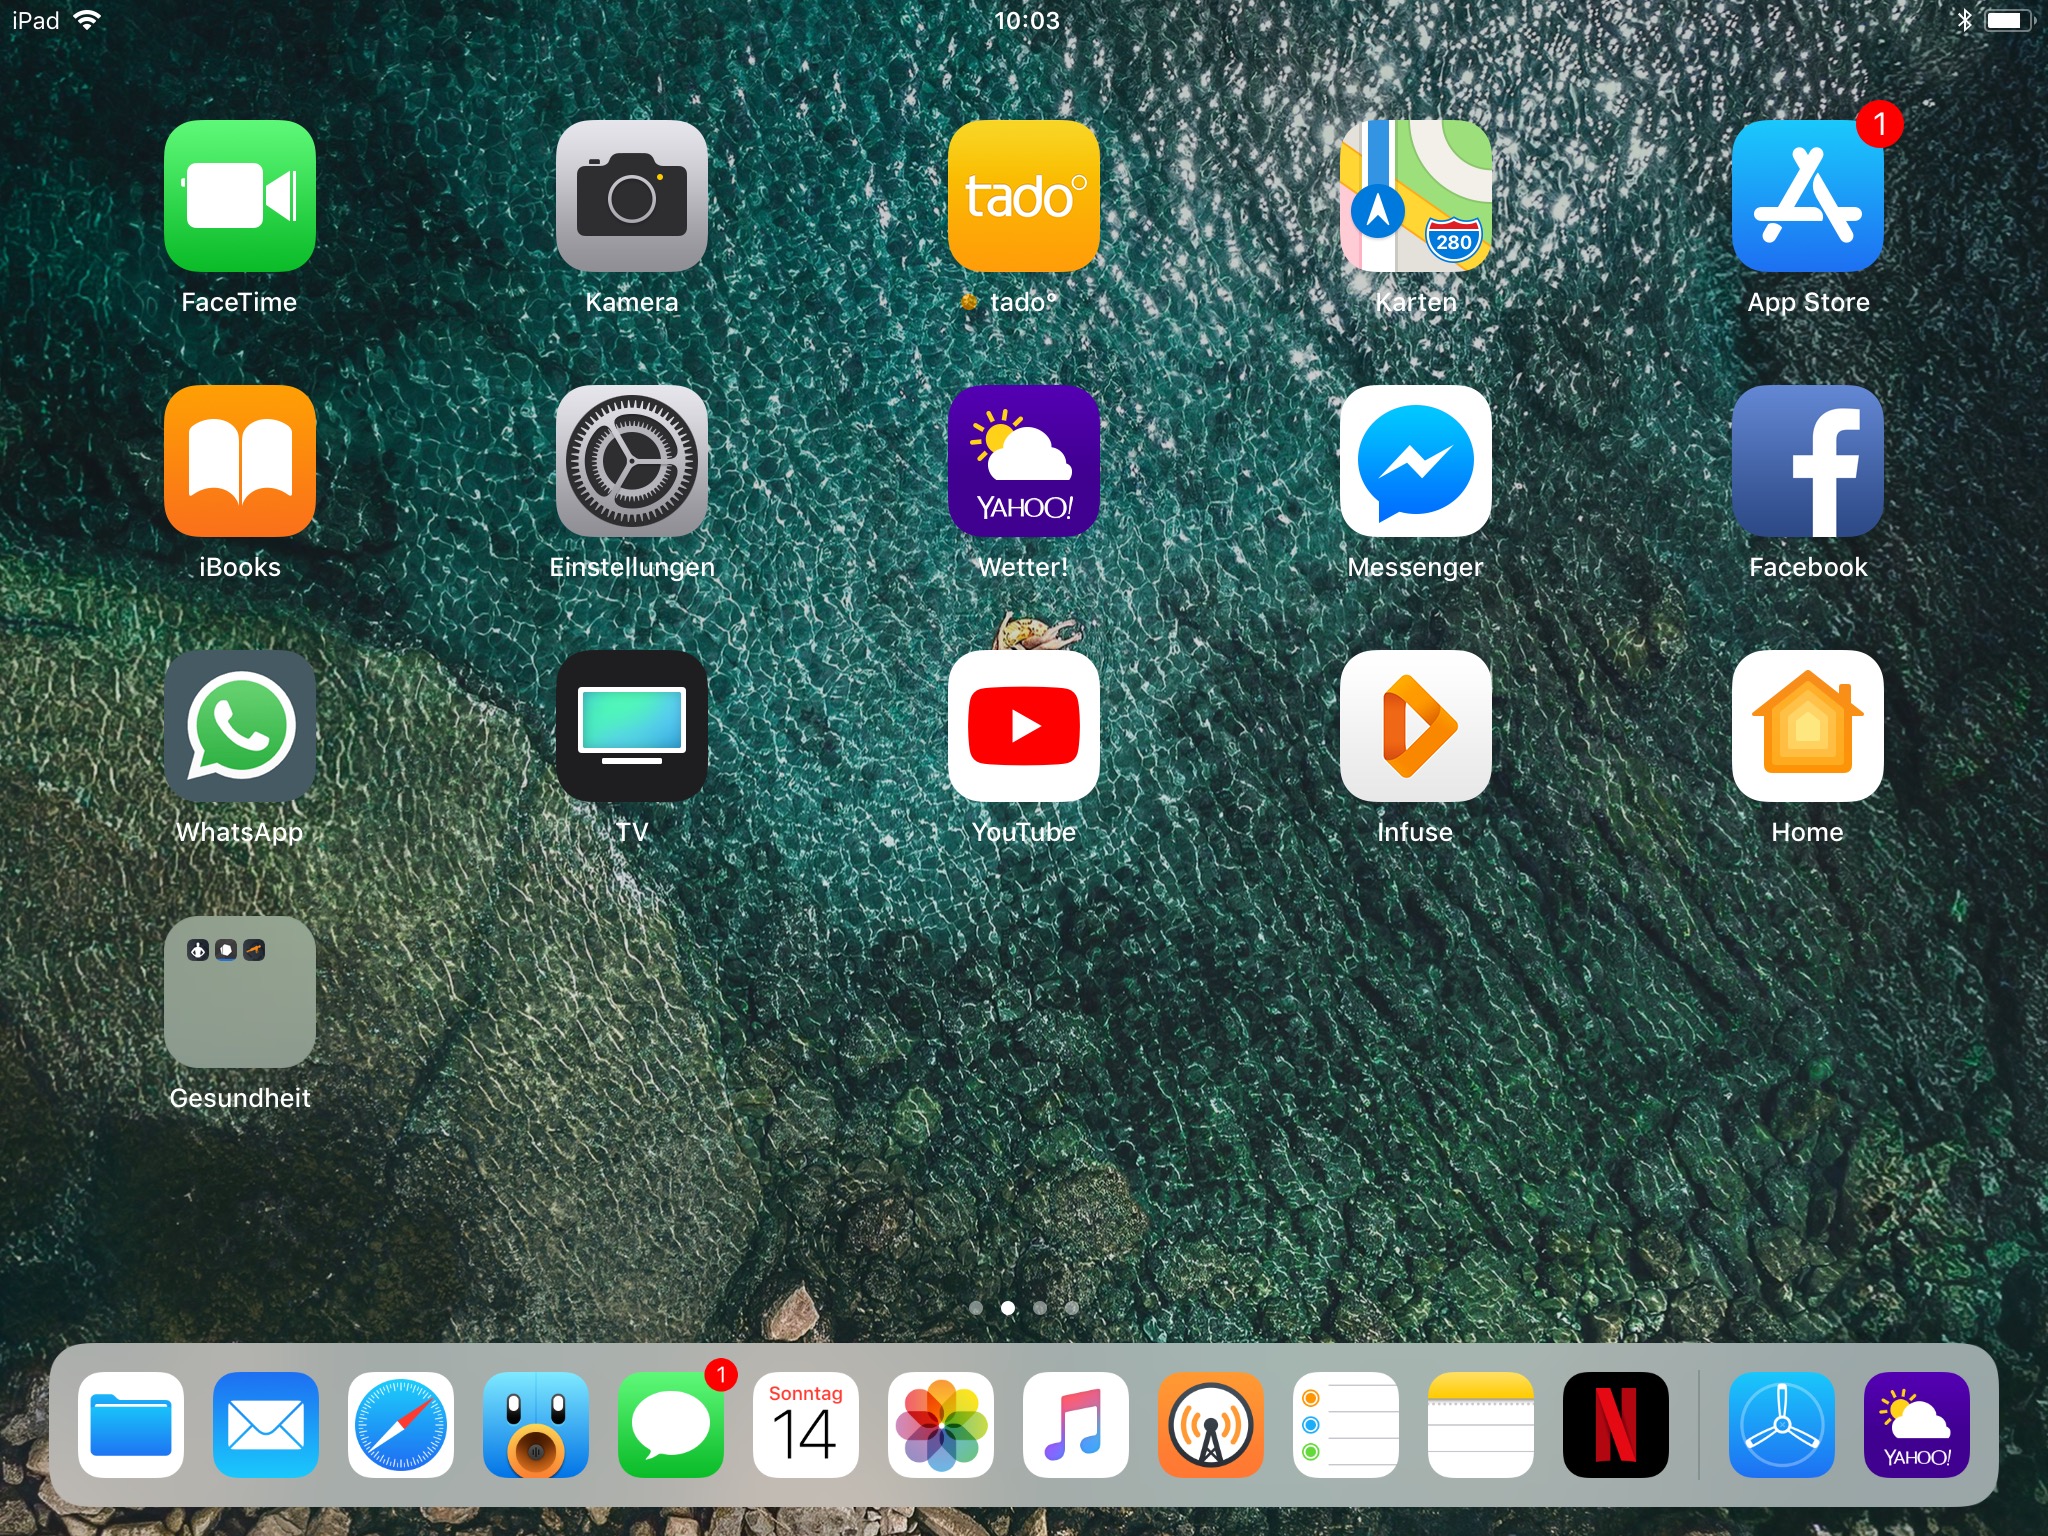Tap the 10:03 status bar clock
This screenshot has height=1536, width=2048.
(x=1026, y=21)
